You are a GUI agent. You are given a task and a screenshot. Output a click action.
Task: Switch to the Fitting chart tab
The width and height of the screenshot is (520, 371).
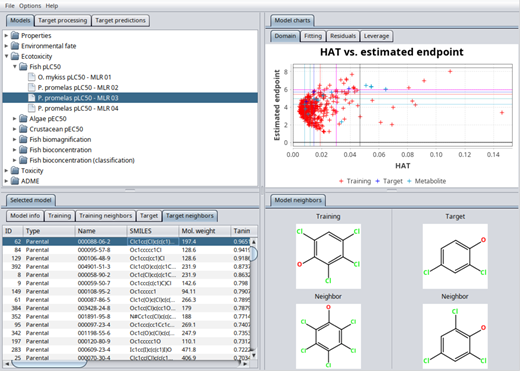coord(313,36)
